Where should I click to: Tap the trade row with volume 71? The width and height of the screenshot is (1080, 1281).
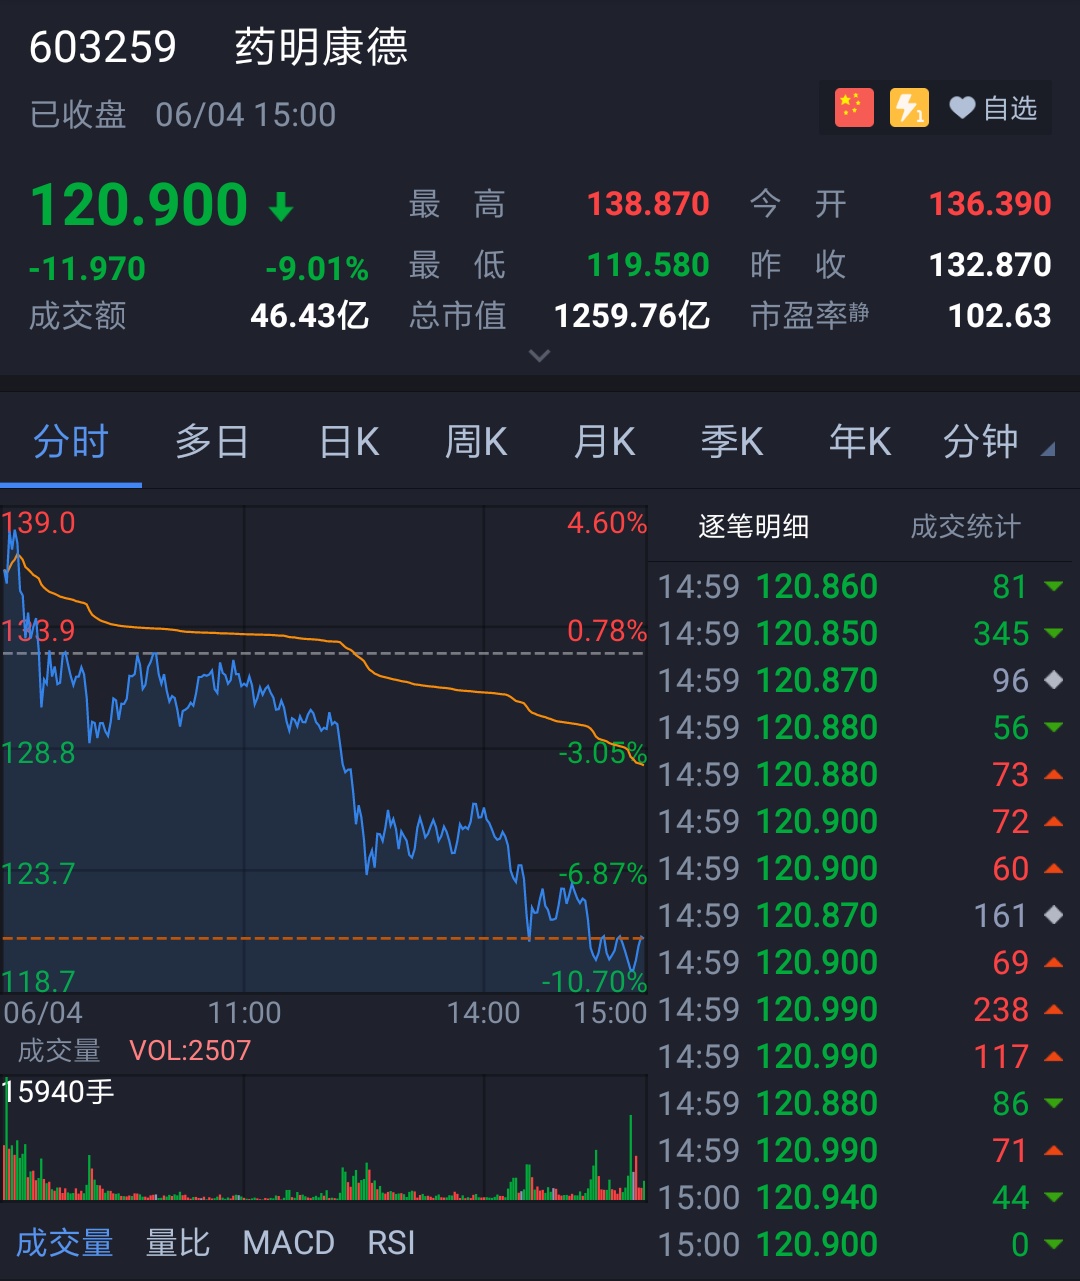[864, 1150]
